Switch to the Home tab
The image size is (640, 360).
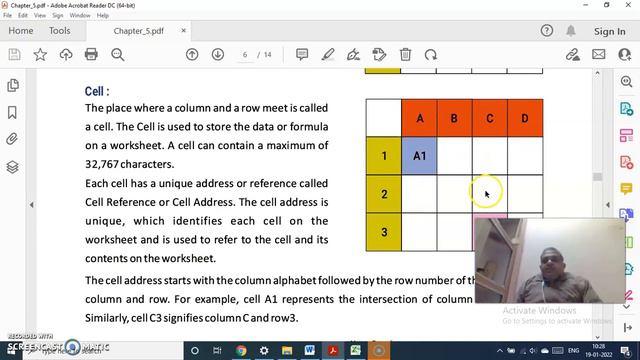(21, 31)
